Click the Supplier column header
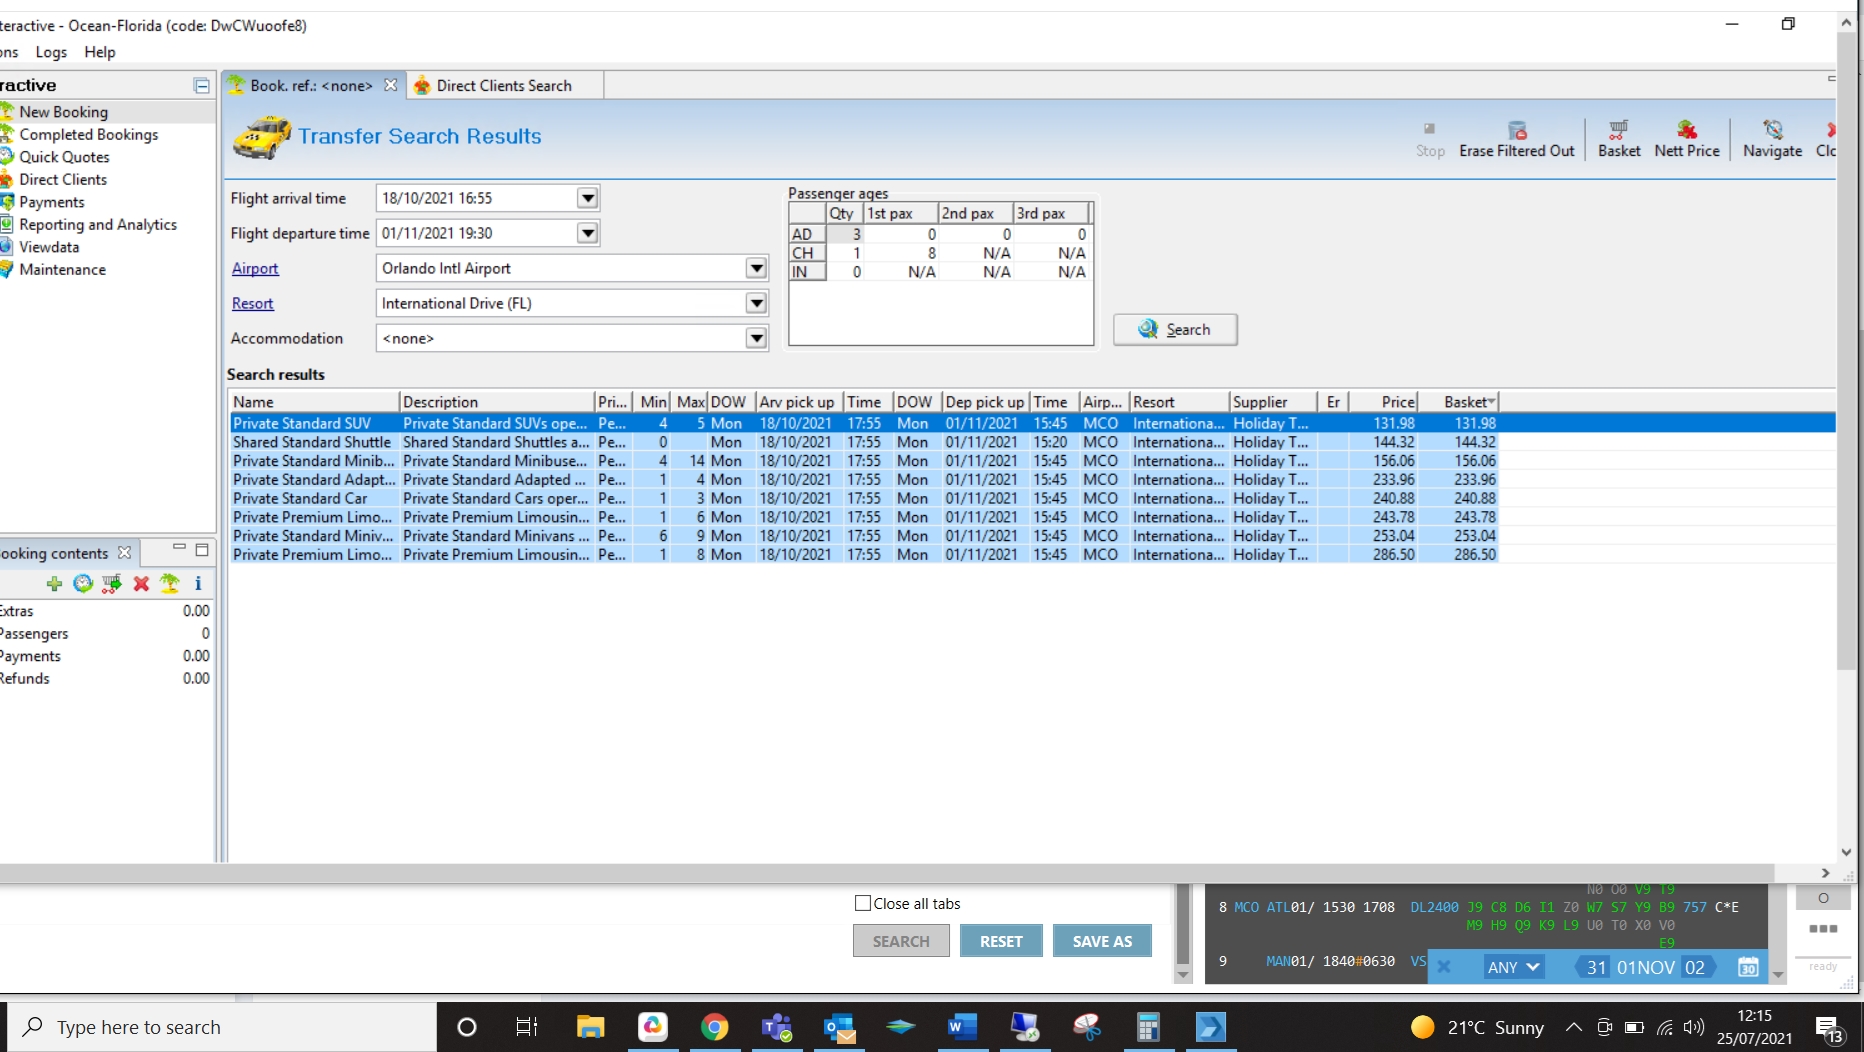 1274,401
